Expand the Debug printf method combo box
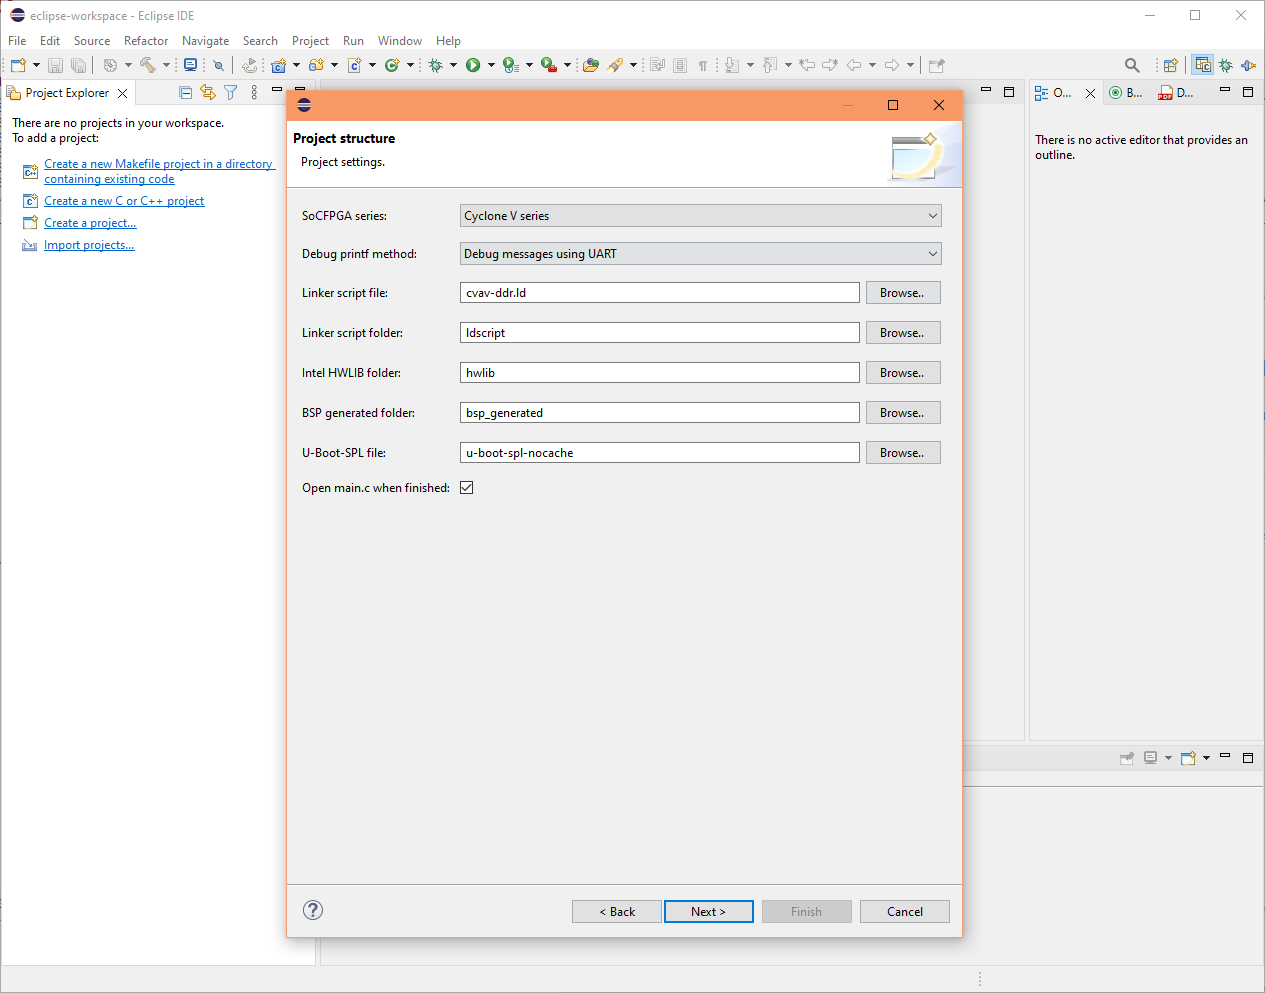The width and height of the screenshot is (1265, 993). [x=700, y=254]
